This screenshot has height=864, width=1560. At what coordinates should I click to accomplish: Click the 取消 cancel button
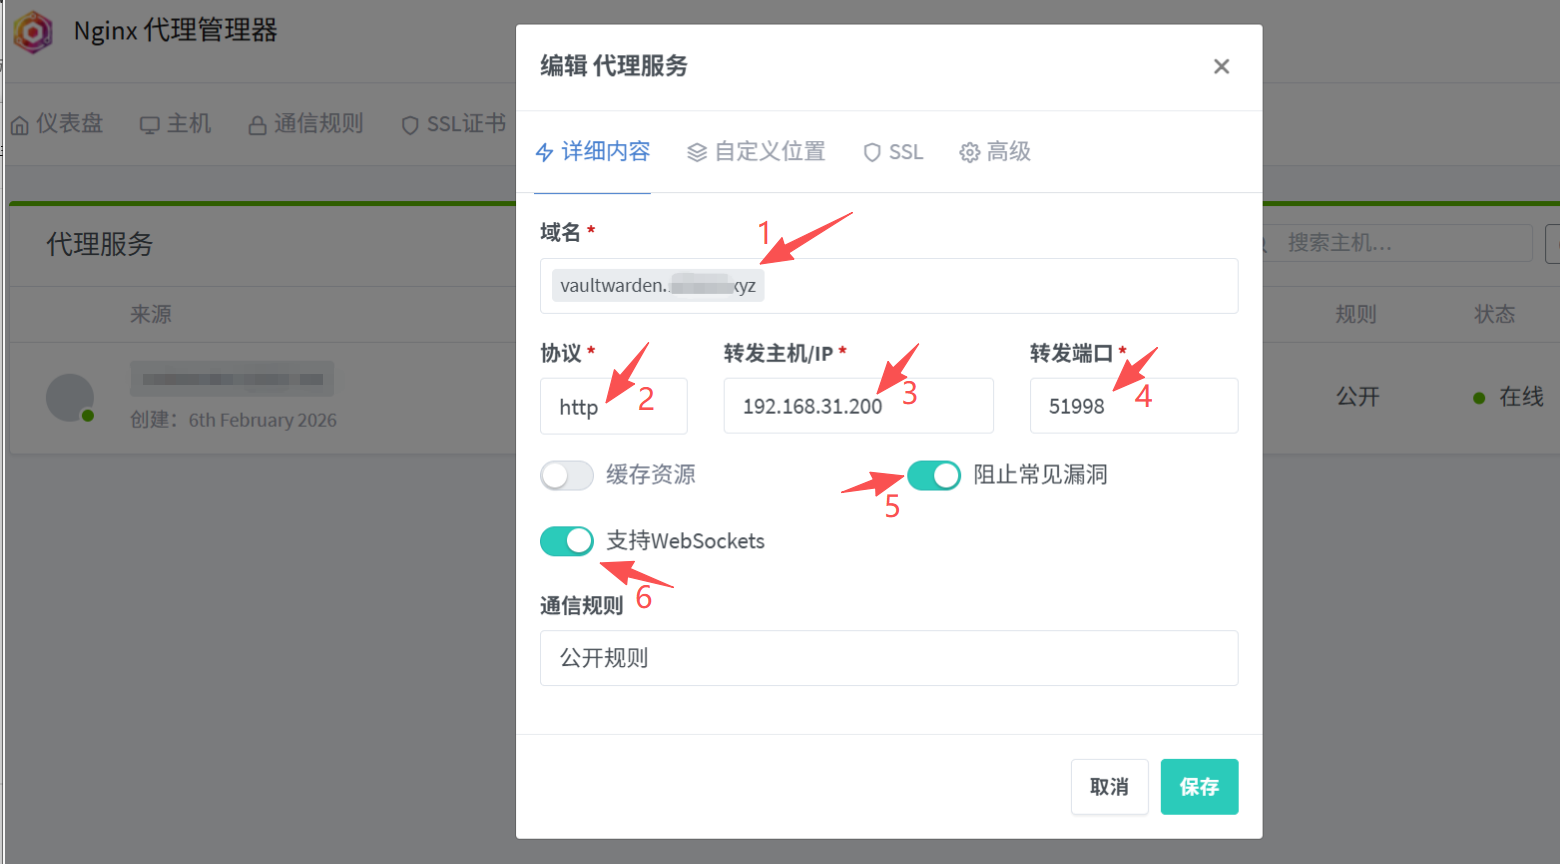[x=1109, y=787]
